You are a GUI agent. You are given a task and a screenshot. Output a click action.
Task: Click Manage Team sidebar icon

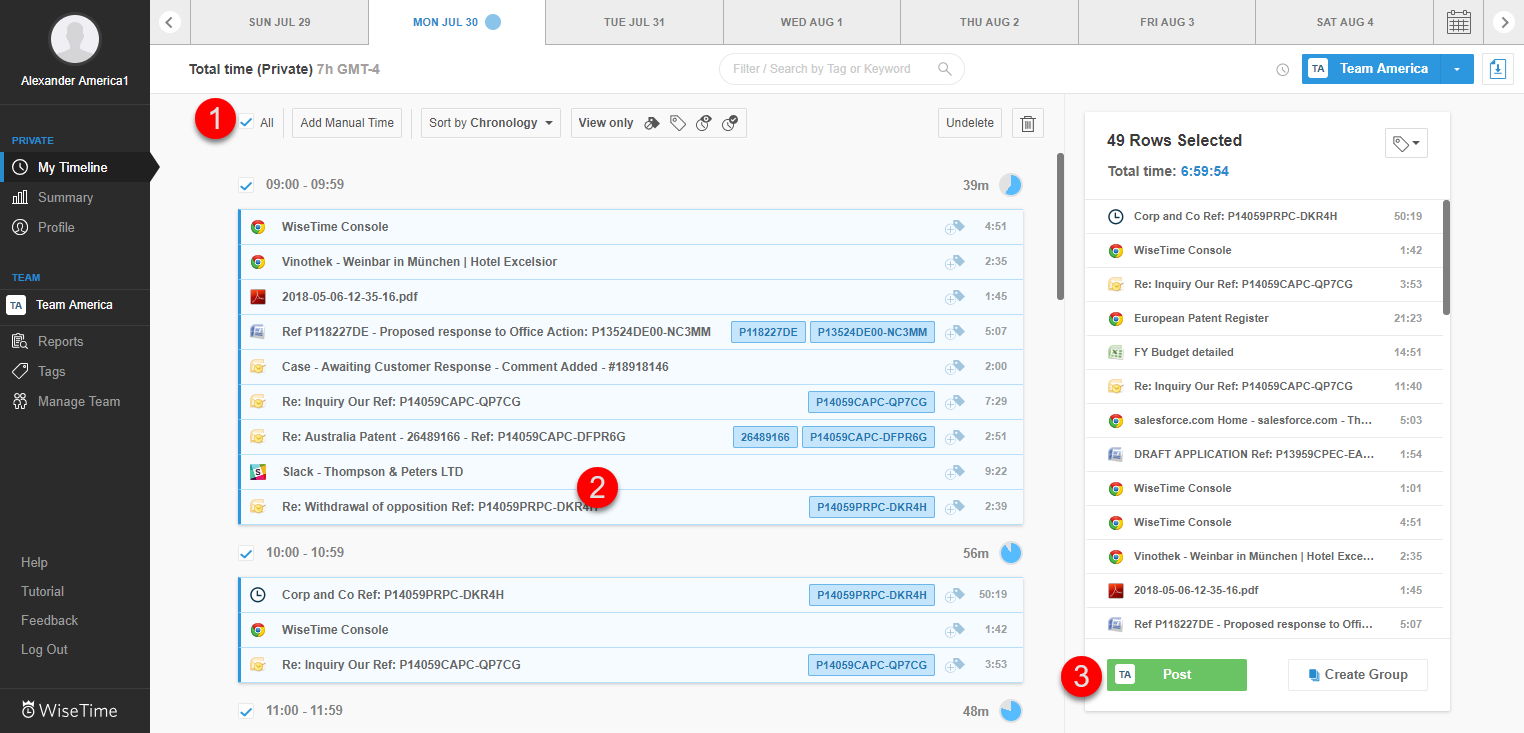19,402
